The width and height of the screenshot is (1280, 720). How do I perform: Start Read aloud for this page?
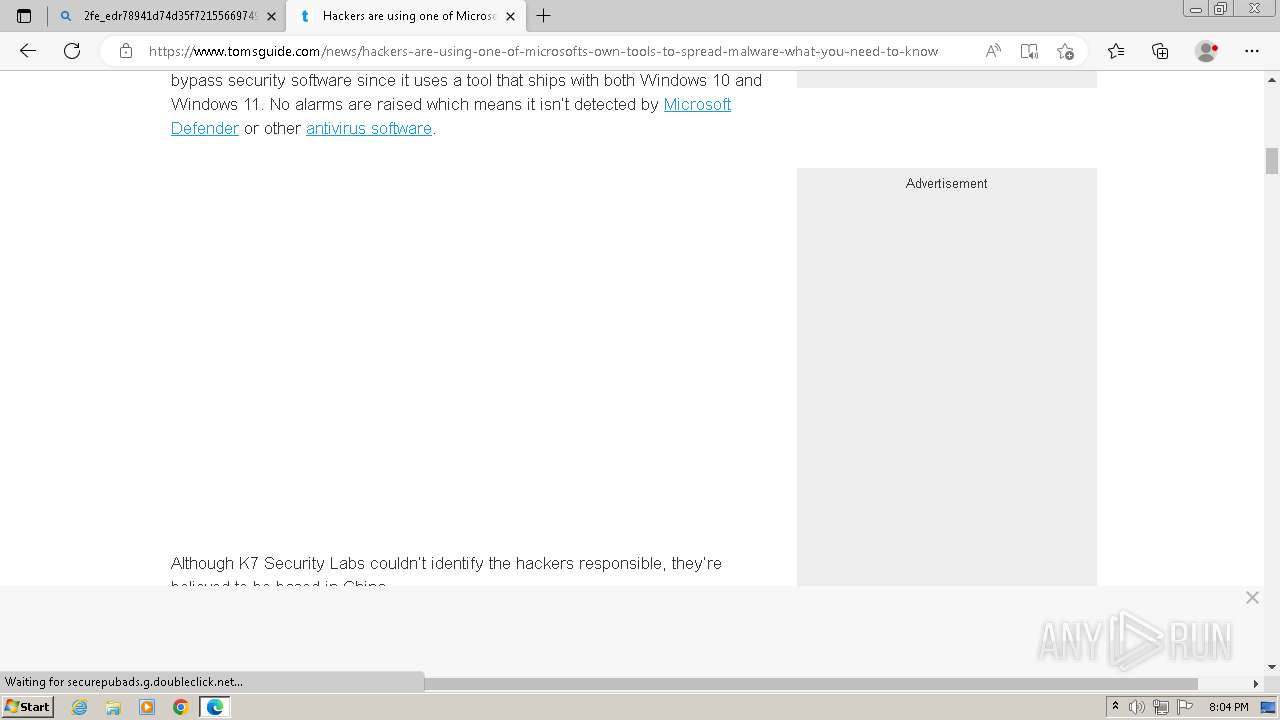coord(993,51)
